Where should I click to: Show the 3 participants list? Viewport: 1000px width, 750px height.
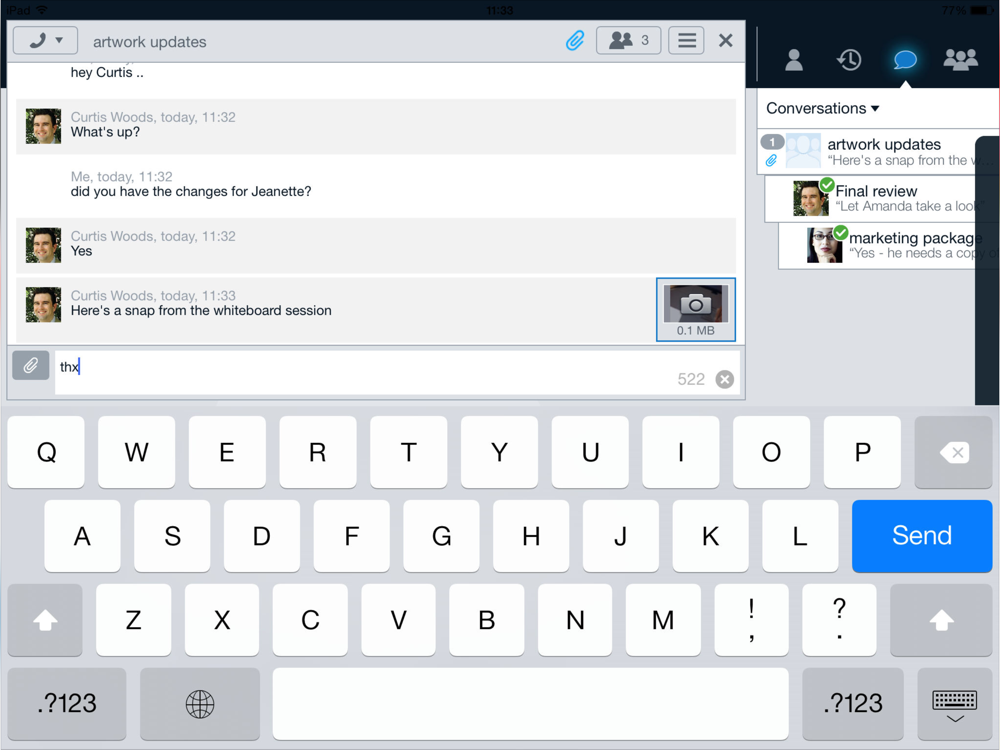click(628, 41)
